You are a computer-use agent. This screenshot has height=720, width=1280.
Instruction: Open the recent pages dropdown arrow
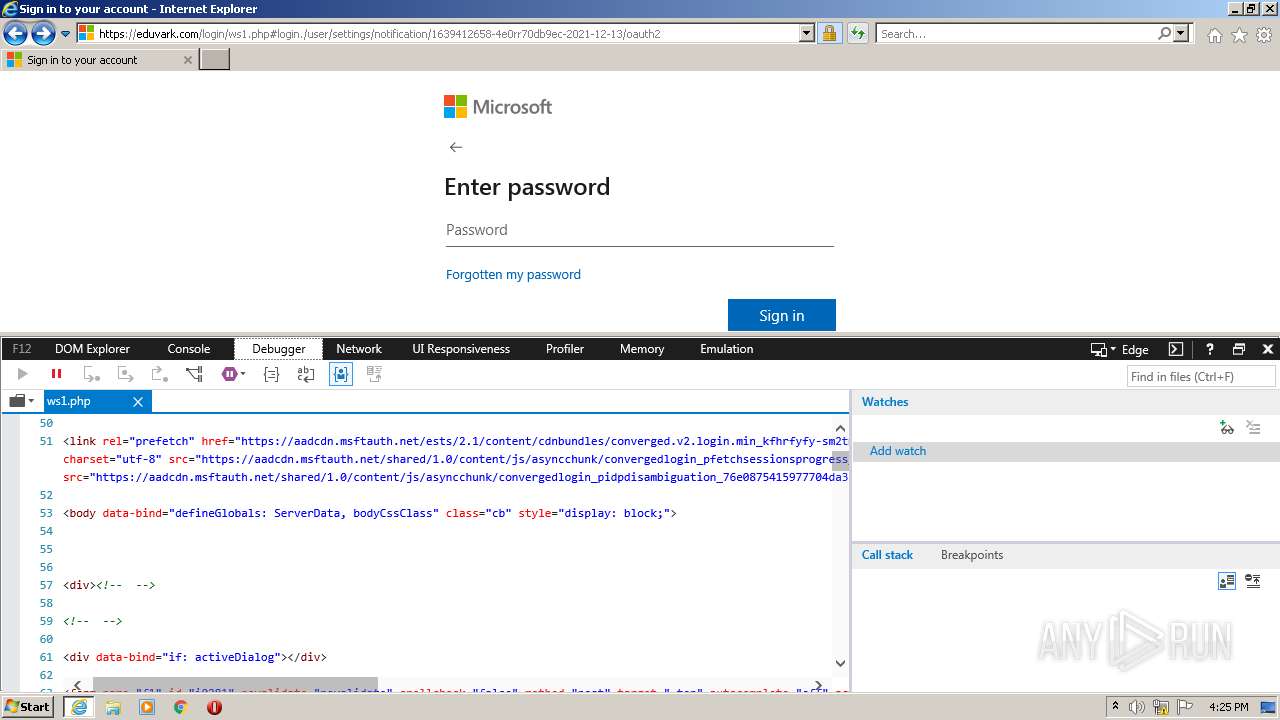coord(66,34)
